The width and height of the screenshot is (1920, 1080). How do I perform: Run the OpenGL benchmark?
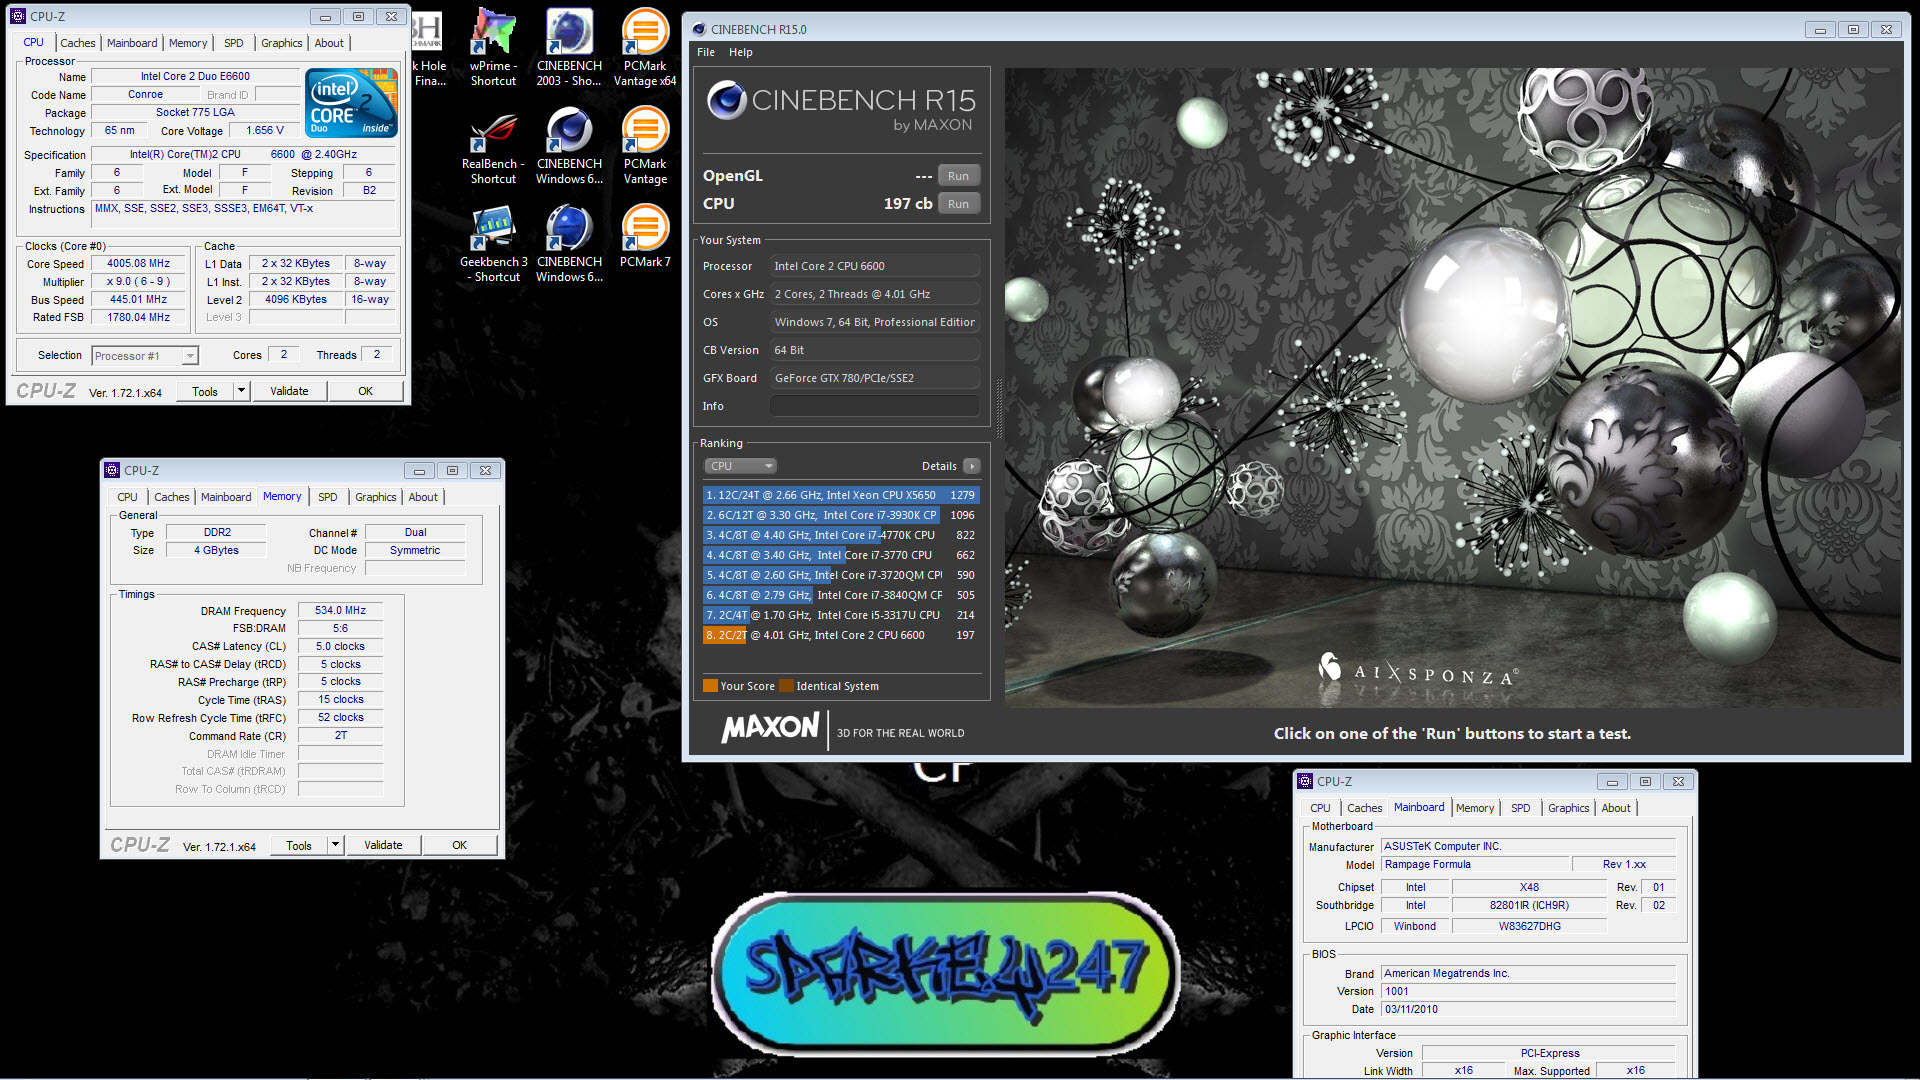coord(958,176)
